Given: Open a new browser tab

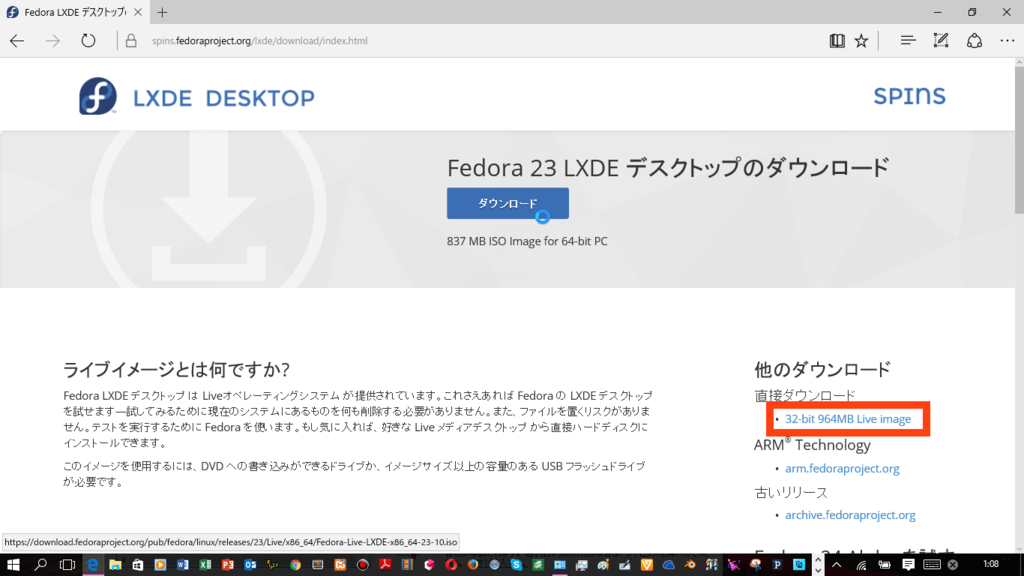Looking at the screenshot, I should point(162,12).
